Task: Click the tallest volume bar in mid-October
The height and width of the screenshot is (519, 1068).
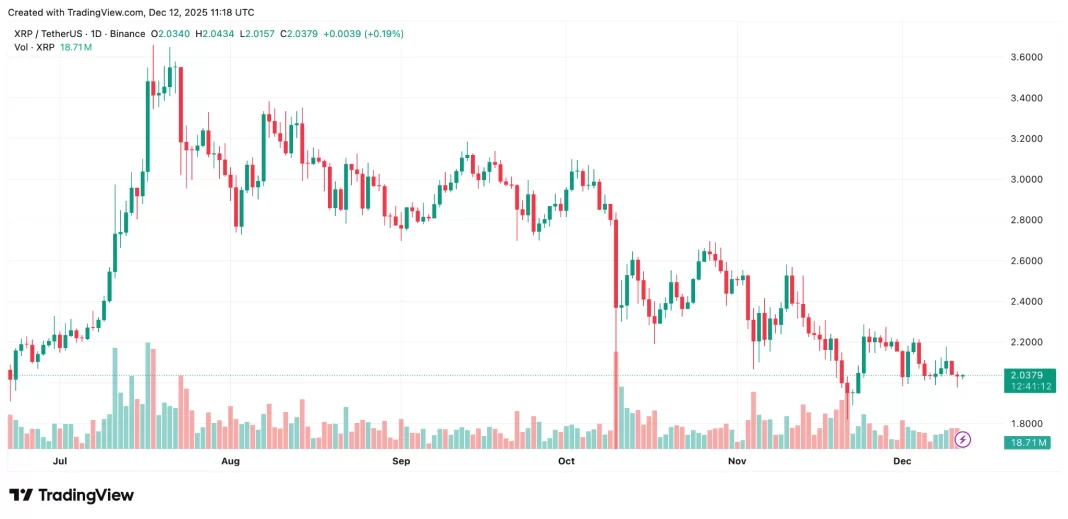Action: pos(616,400)
